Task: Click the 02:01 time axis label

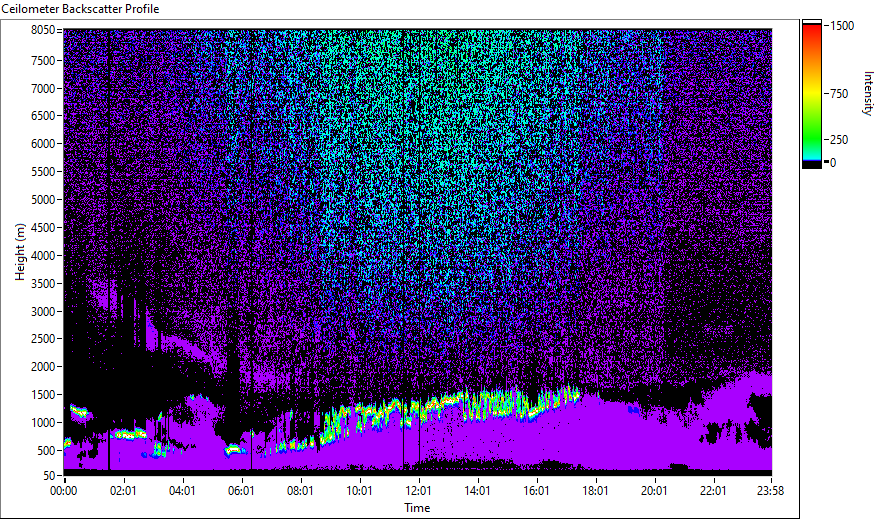Action: click(x=123, y=491)
